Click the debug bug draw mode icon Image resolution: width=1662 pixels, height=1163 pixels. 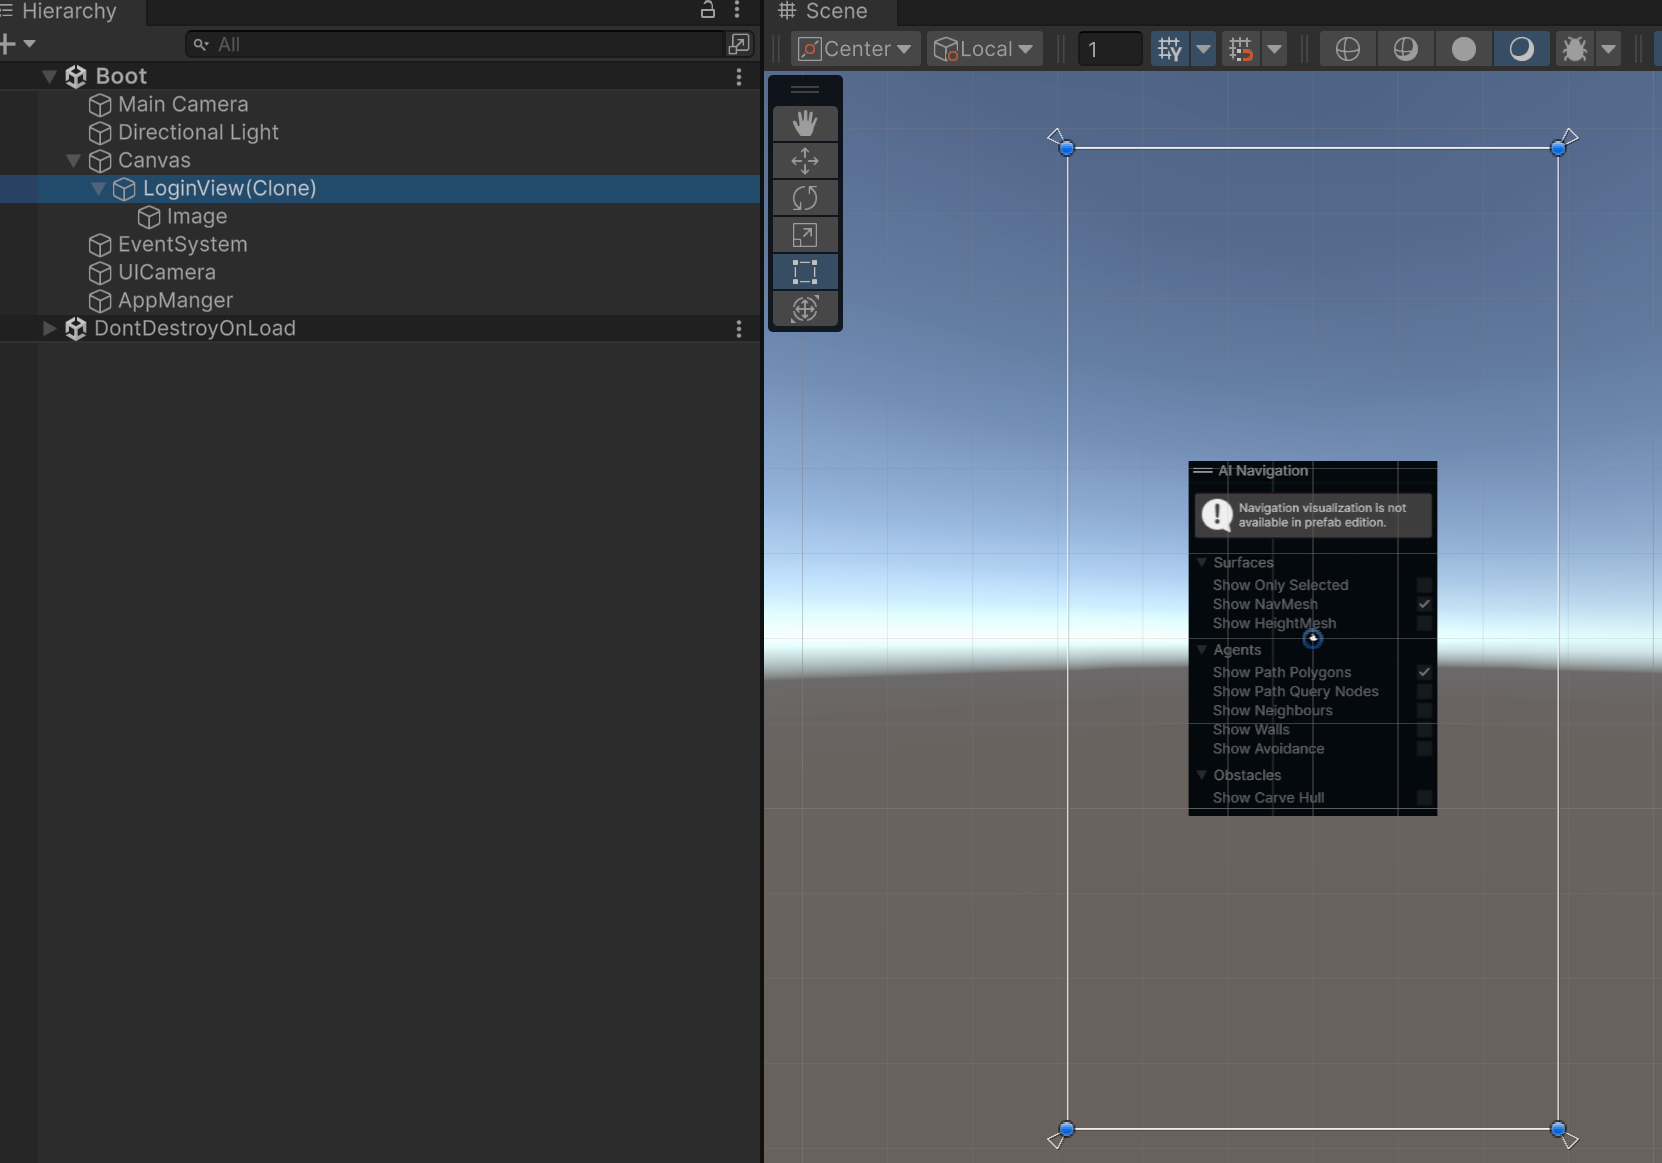(x=1574, y=49)
